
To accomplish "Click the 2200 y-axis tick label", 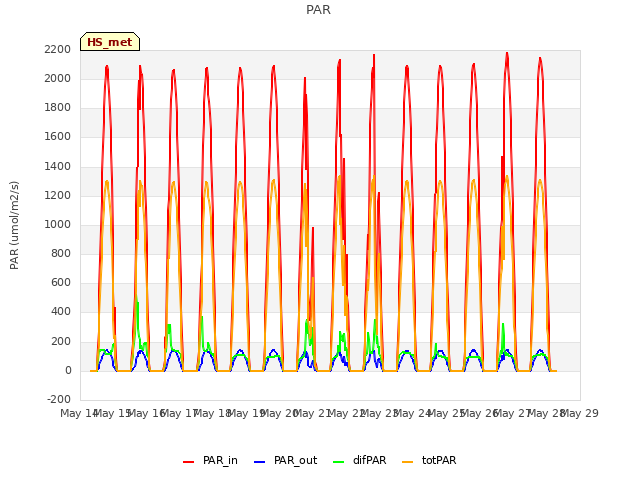I will pos(58,49).
